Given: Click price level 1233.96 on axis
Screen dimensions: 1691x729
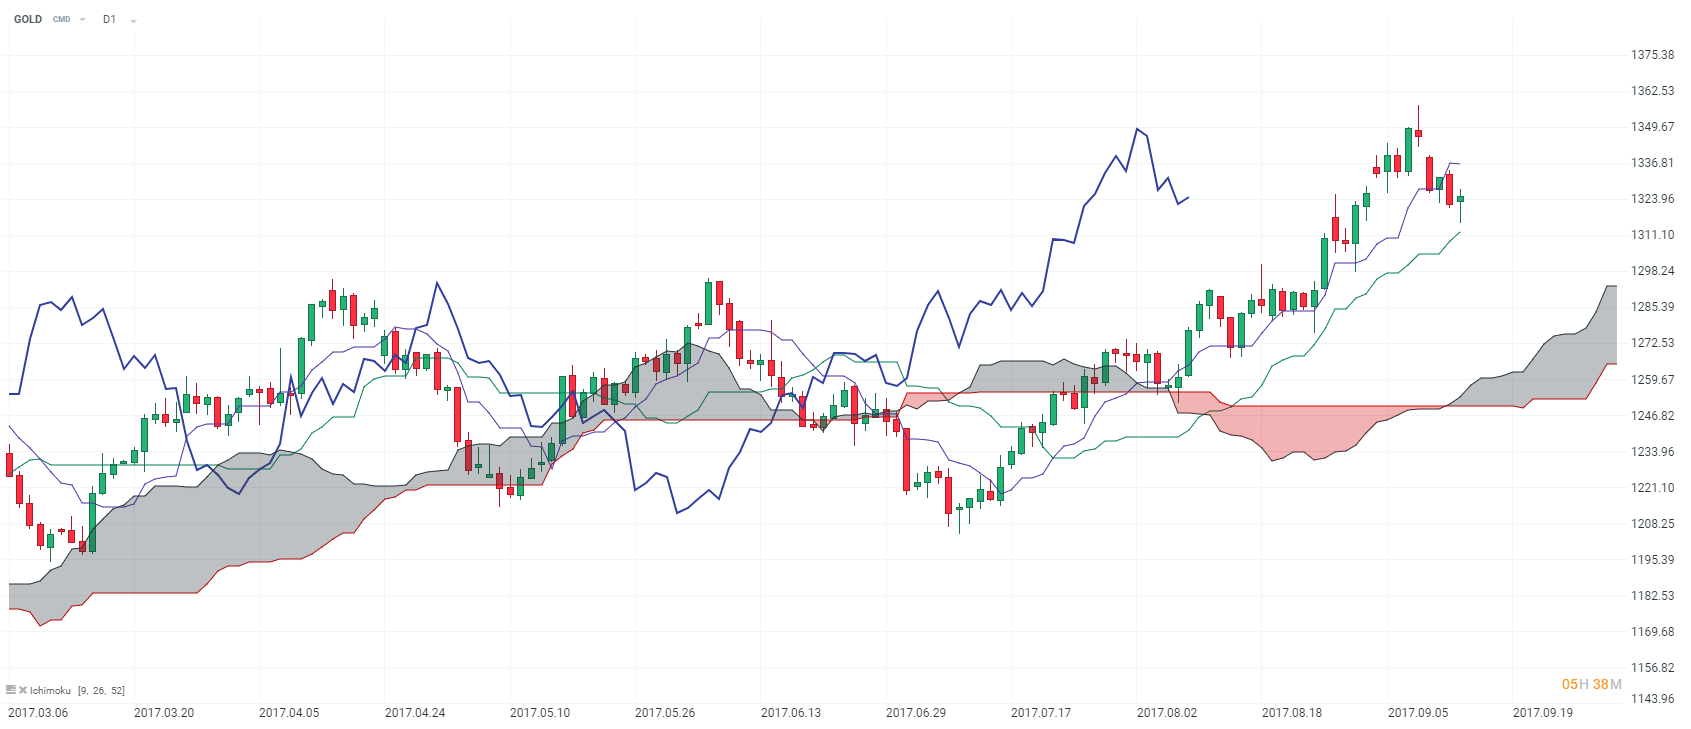Looking at the screenshot, I should (x=1652, y=452).
